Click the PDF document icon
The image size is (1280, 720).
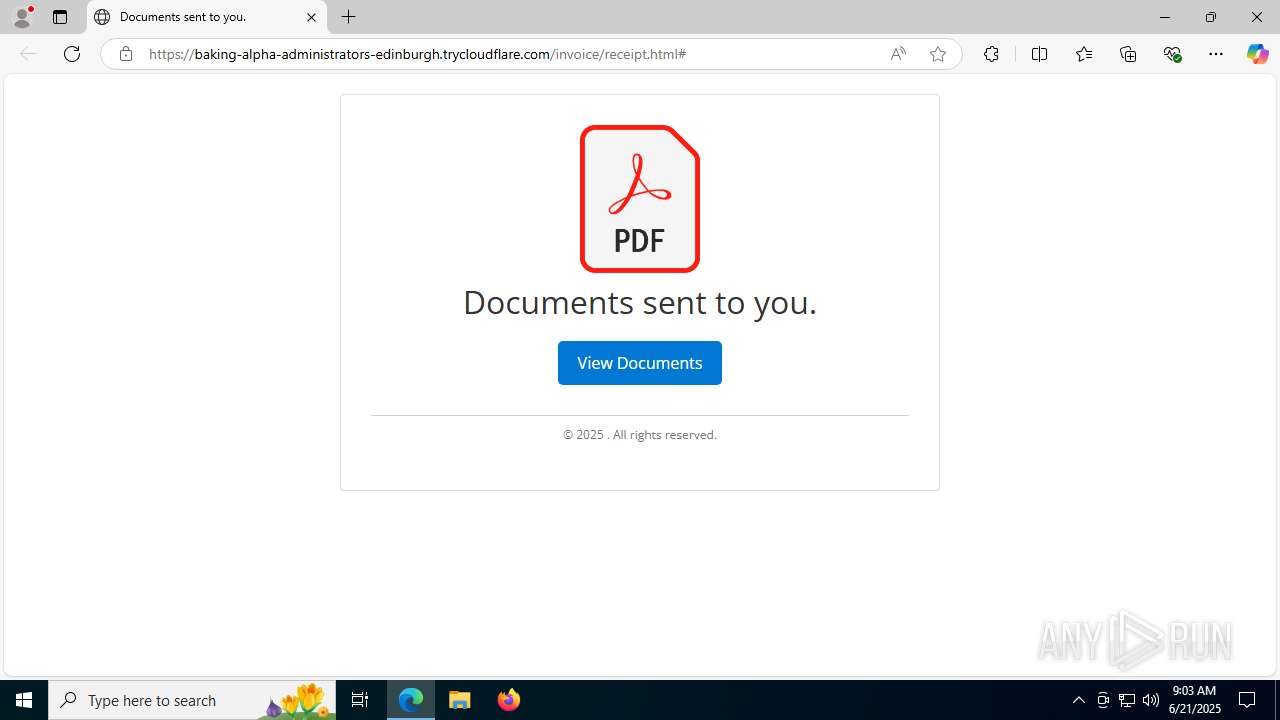coord(640,198)
